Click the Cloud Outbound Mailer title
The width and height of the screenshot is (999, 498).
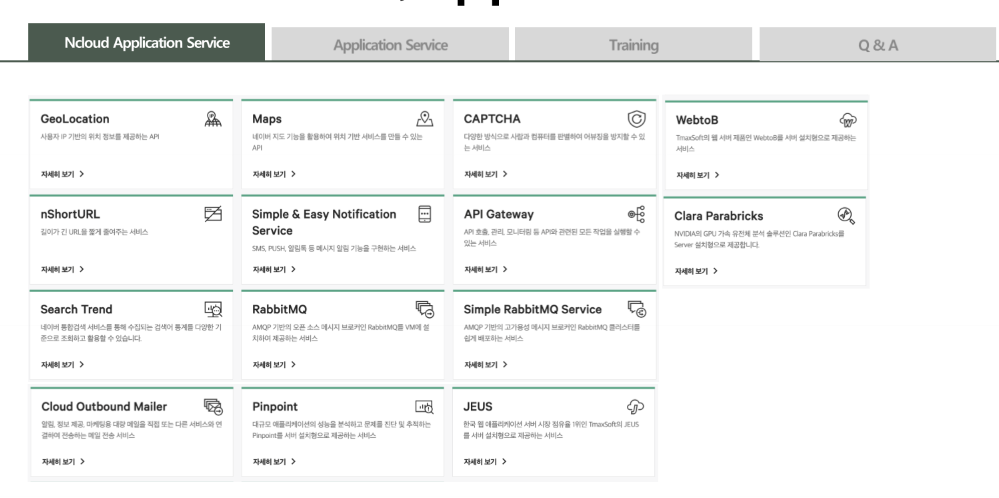click(x=104, y=407)
